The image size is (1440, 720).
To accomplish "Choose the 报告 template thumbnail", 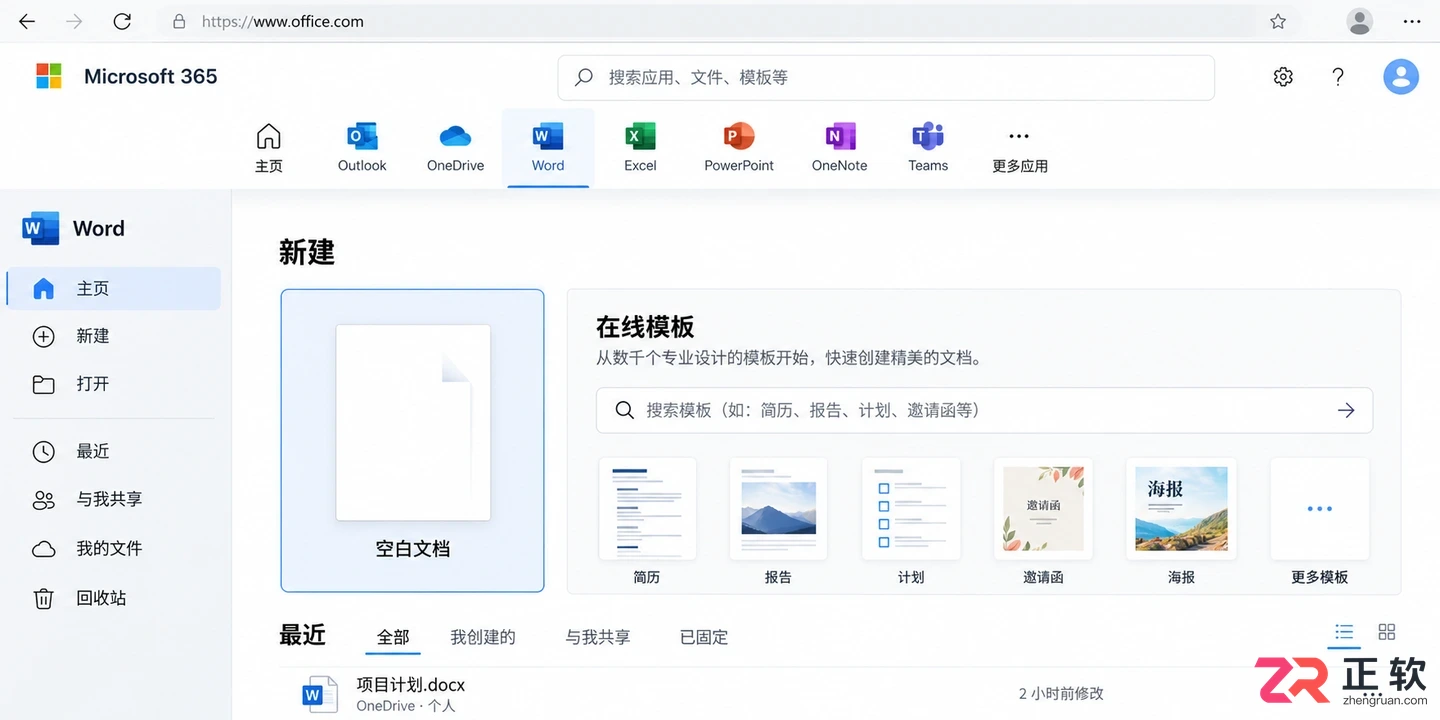I will (x=778, y=508).
